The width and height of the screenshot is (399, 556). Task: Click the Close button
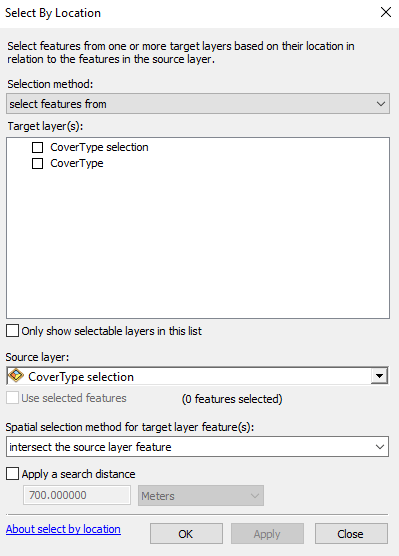coord(351,534)
